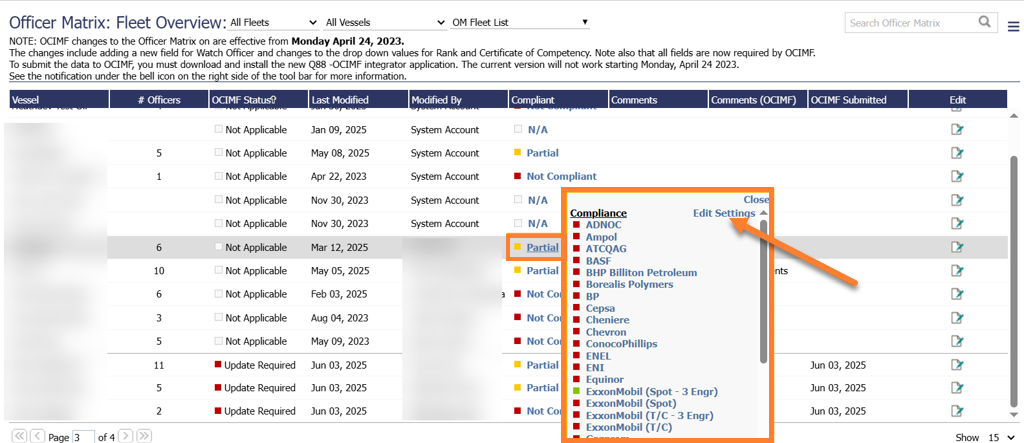
Task: Click edit icon for Mar 12, 2025 row
Action: pyautogui.click(x=957, y=247)
